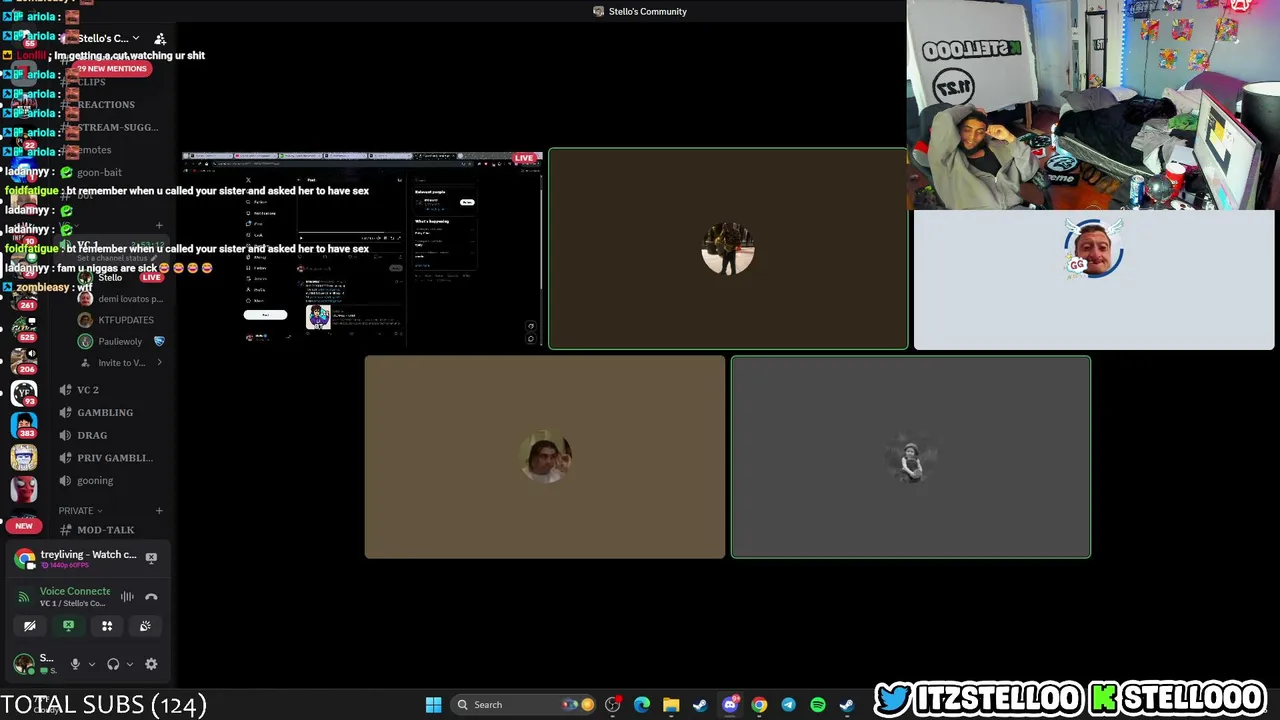Mute microphone in user panel

tap(75, 664)
